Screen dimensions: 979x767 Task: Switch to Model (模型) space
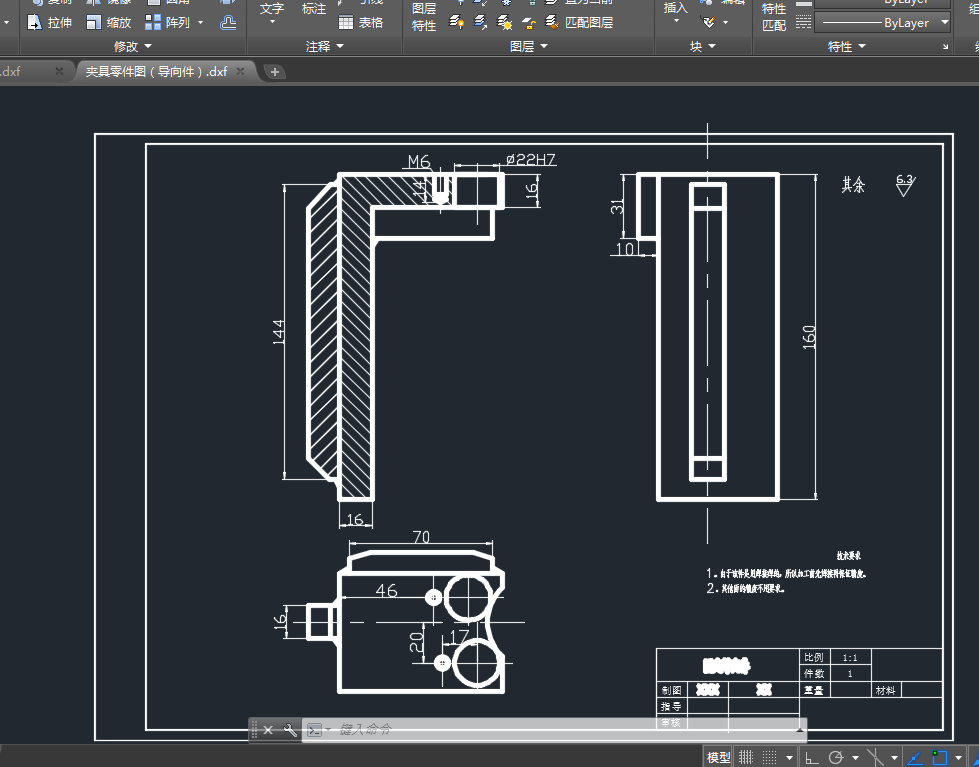[719, 758]
